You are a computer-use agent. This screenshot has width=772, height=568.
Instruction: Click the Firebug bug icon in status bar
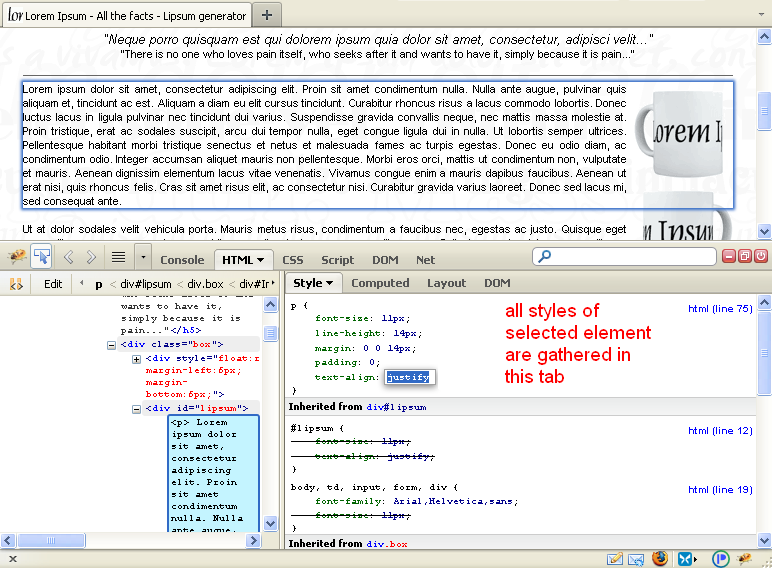744,559
